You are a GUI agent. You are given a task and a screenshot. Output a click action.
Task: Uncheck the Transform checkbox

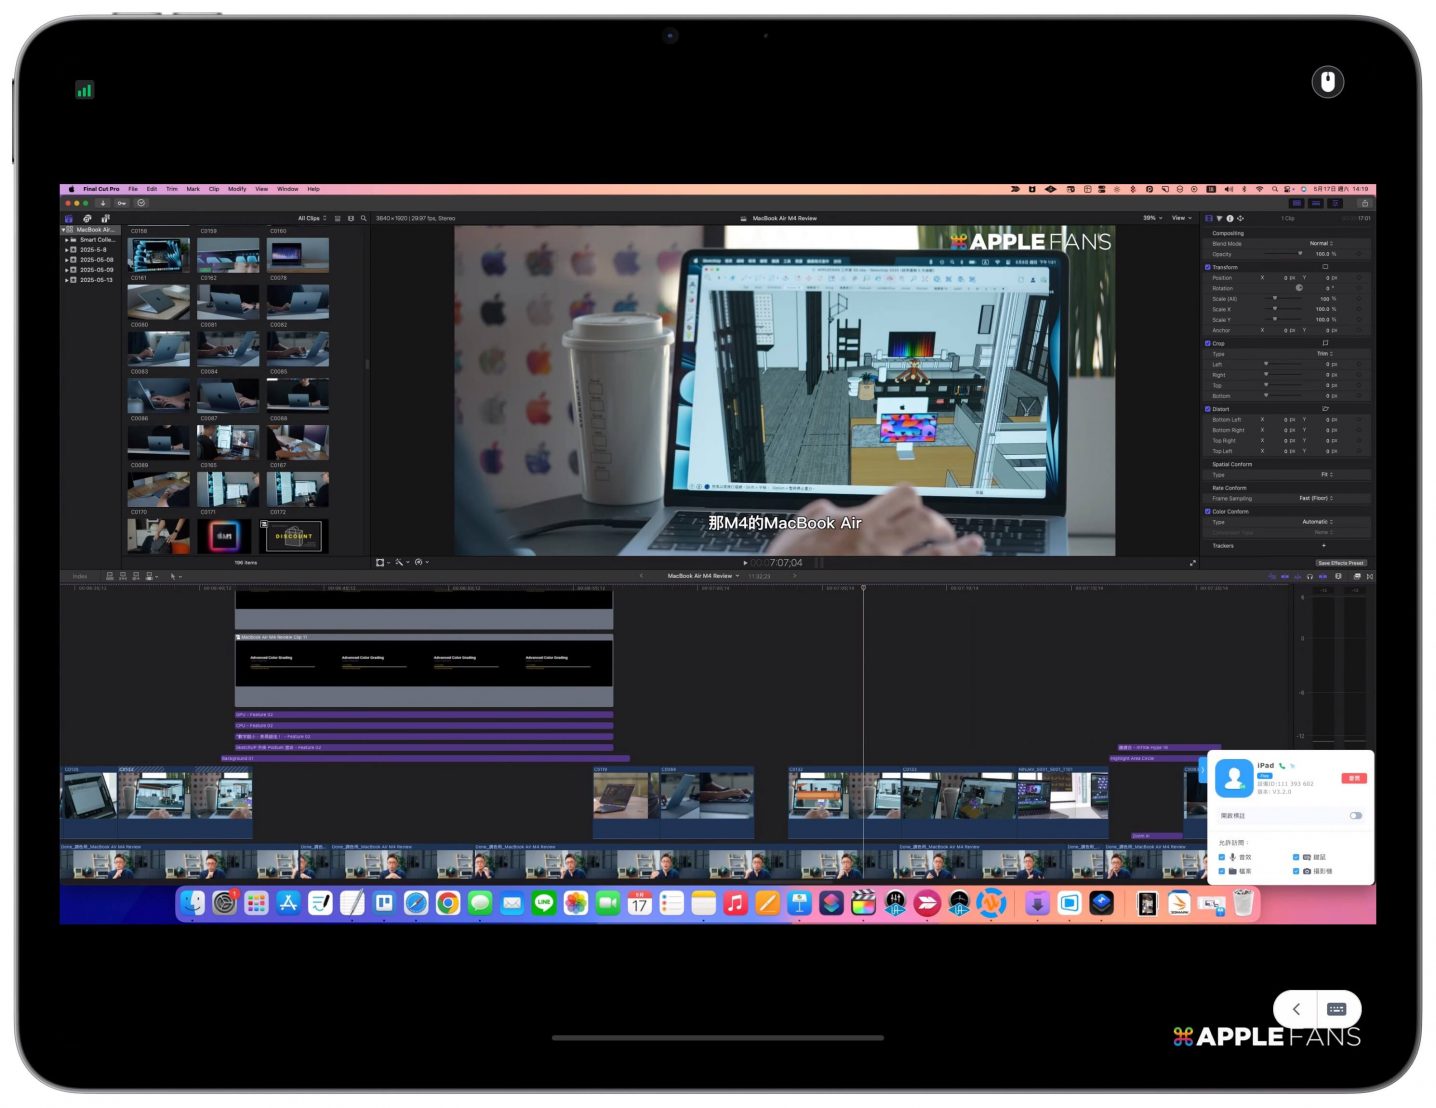click(x=1208, y=267)
